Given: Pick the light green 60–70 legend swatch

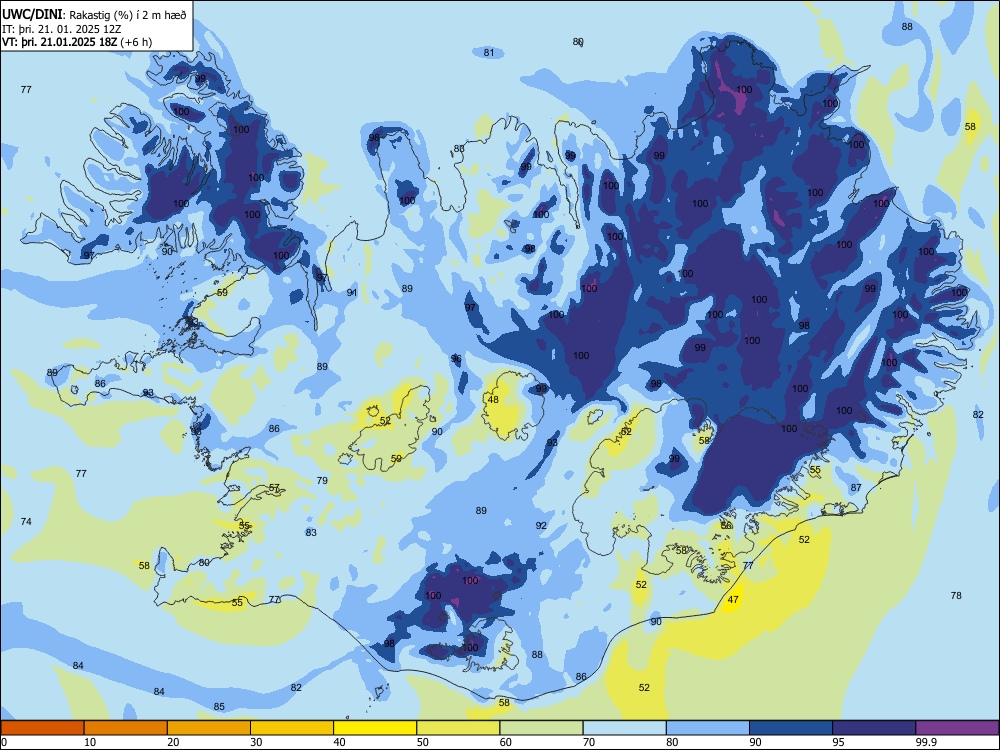Looking at the screenshot, I should click(541, 728).
